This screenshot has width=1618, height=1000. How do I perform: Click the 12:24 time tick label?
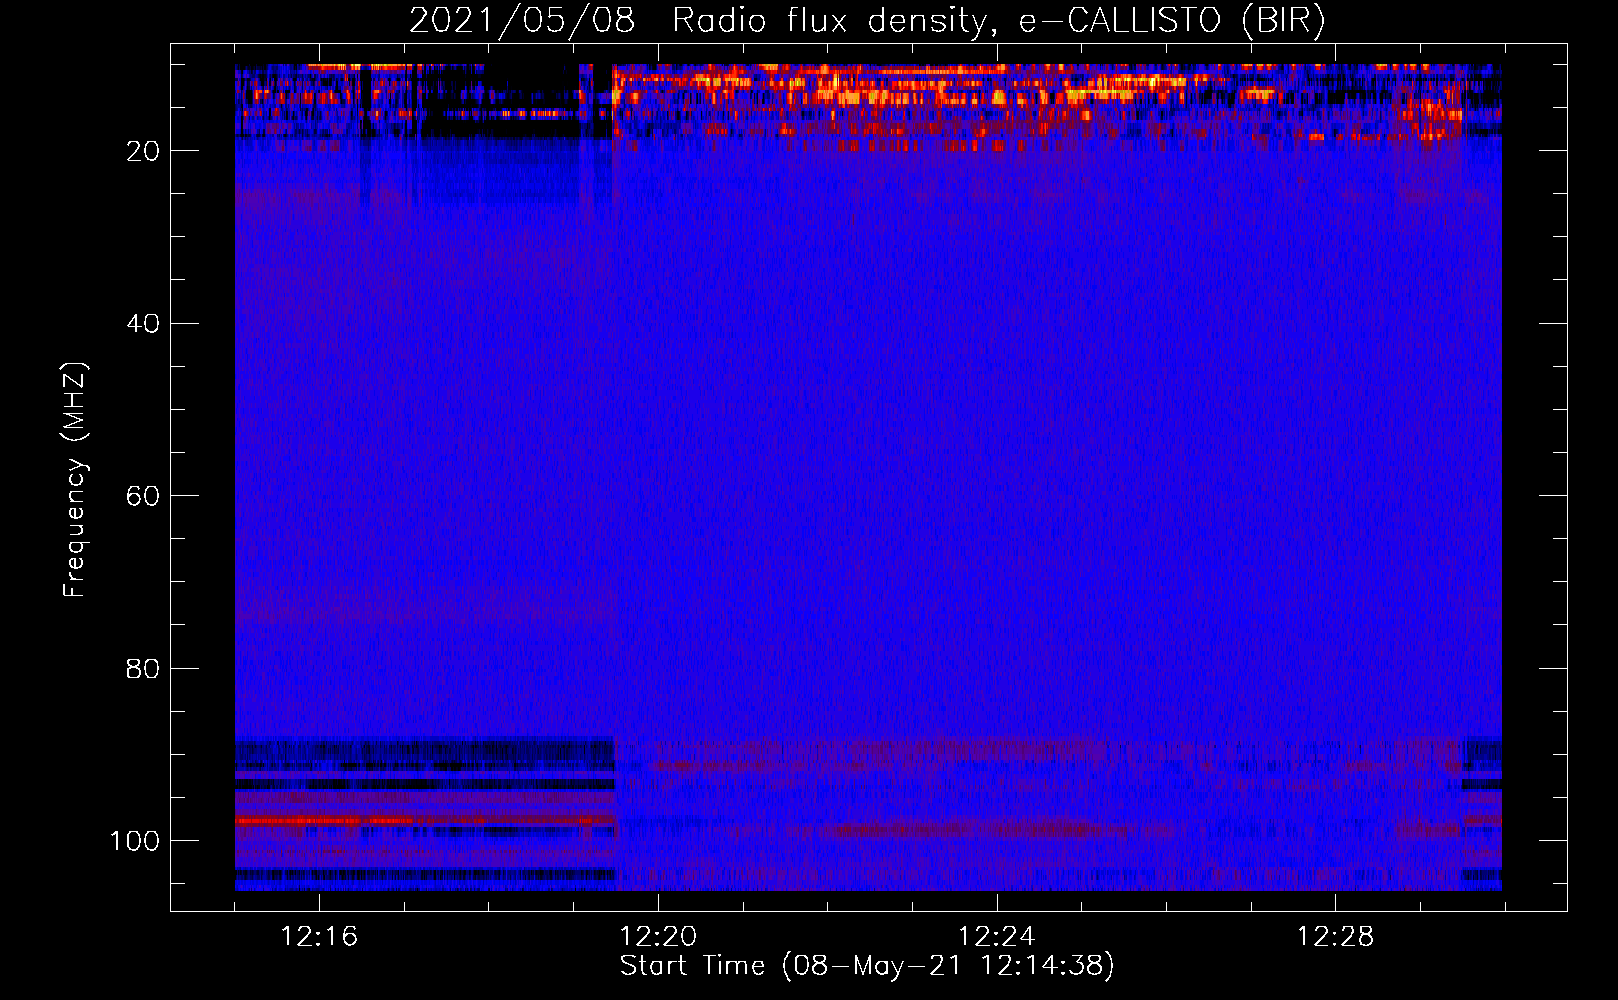point(996,937)
